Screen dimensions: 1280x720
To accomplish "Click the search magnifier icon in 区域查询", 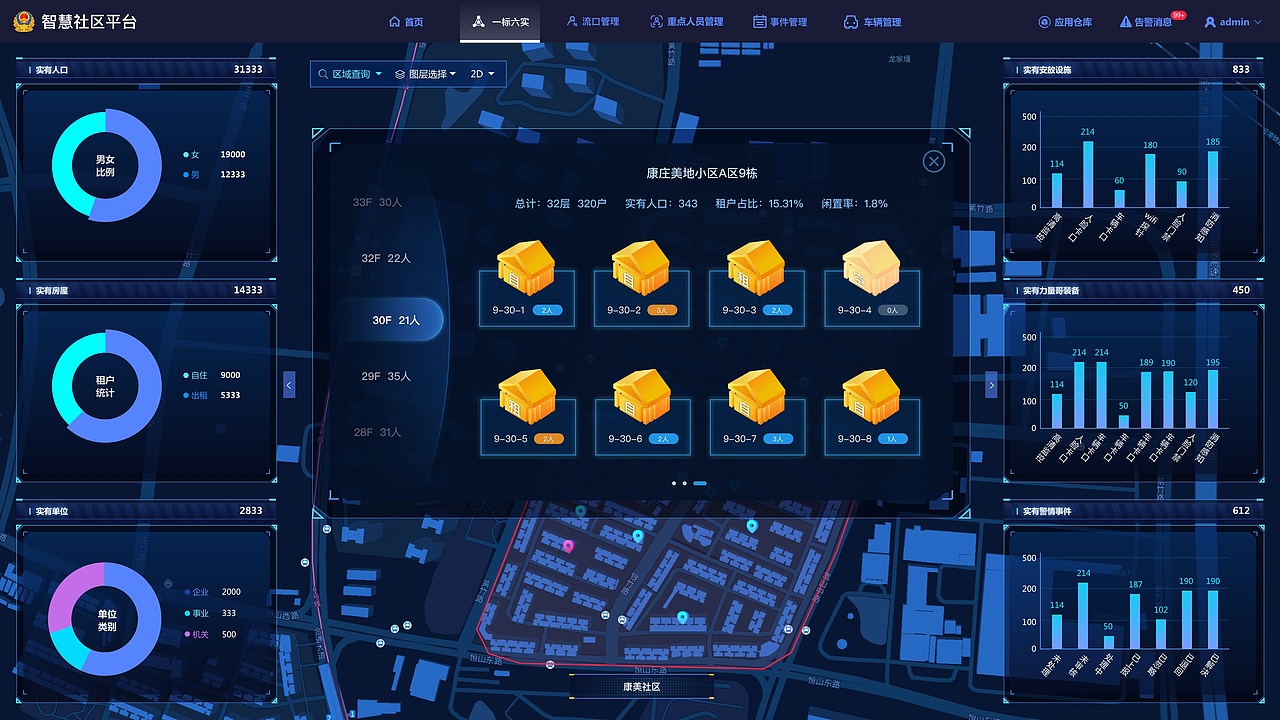I will pos(322,73).
